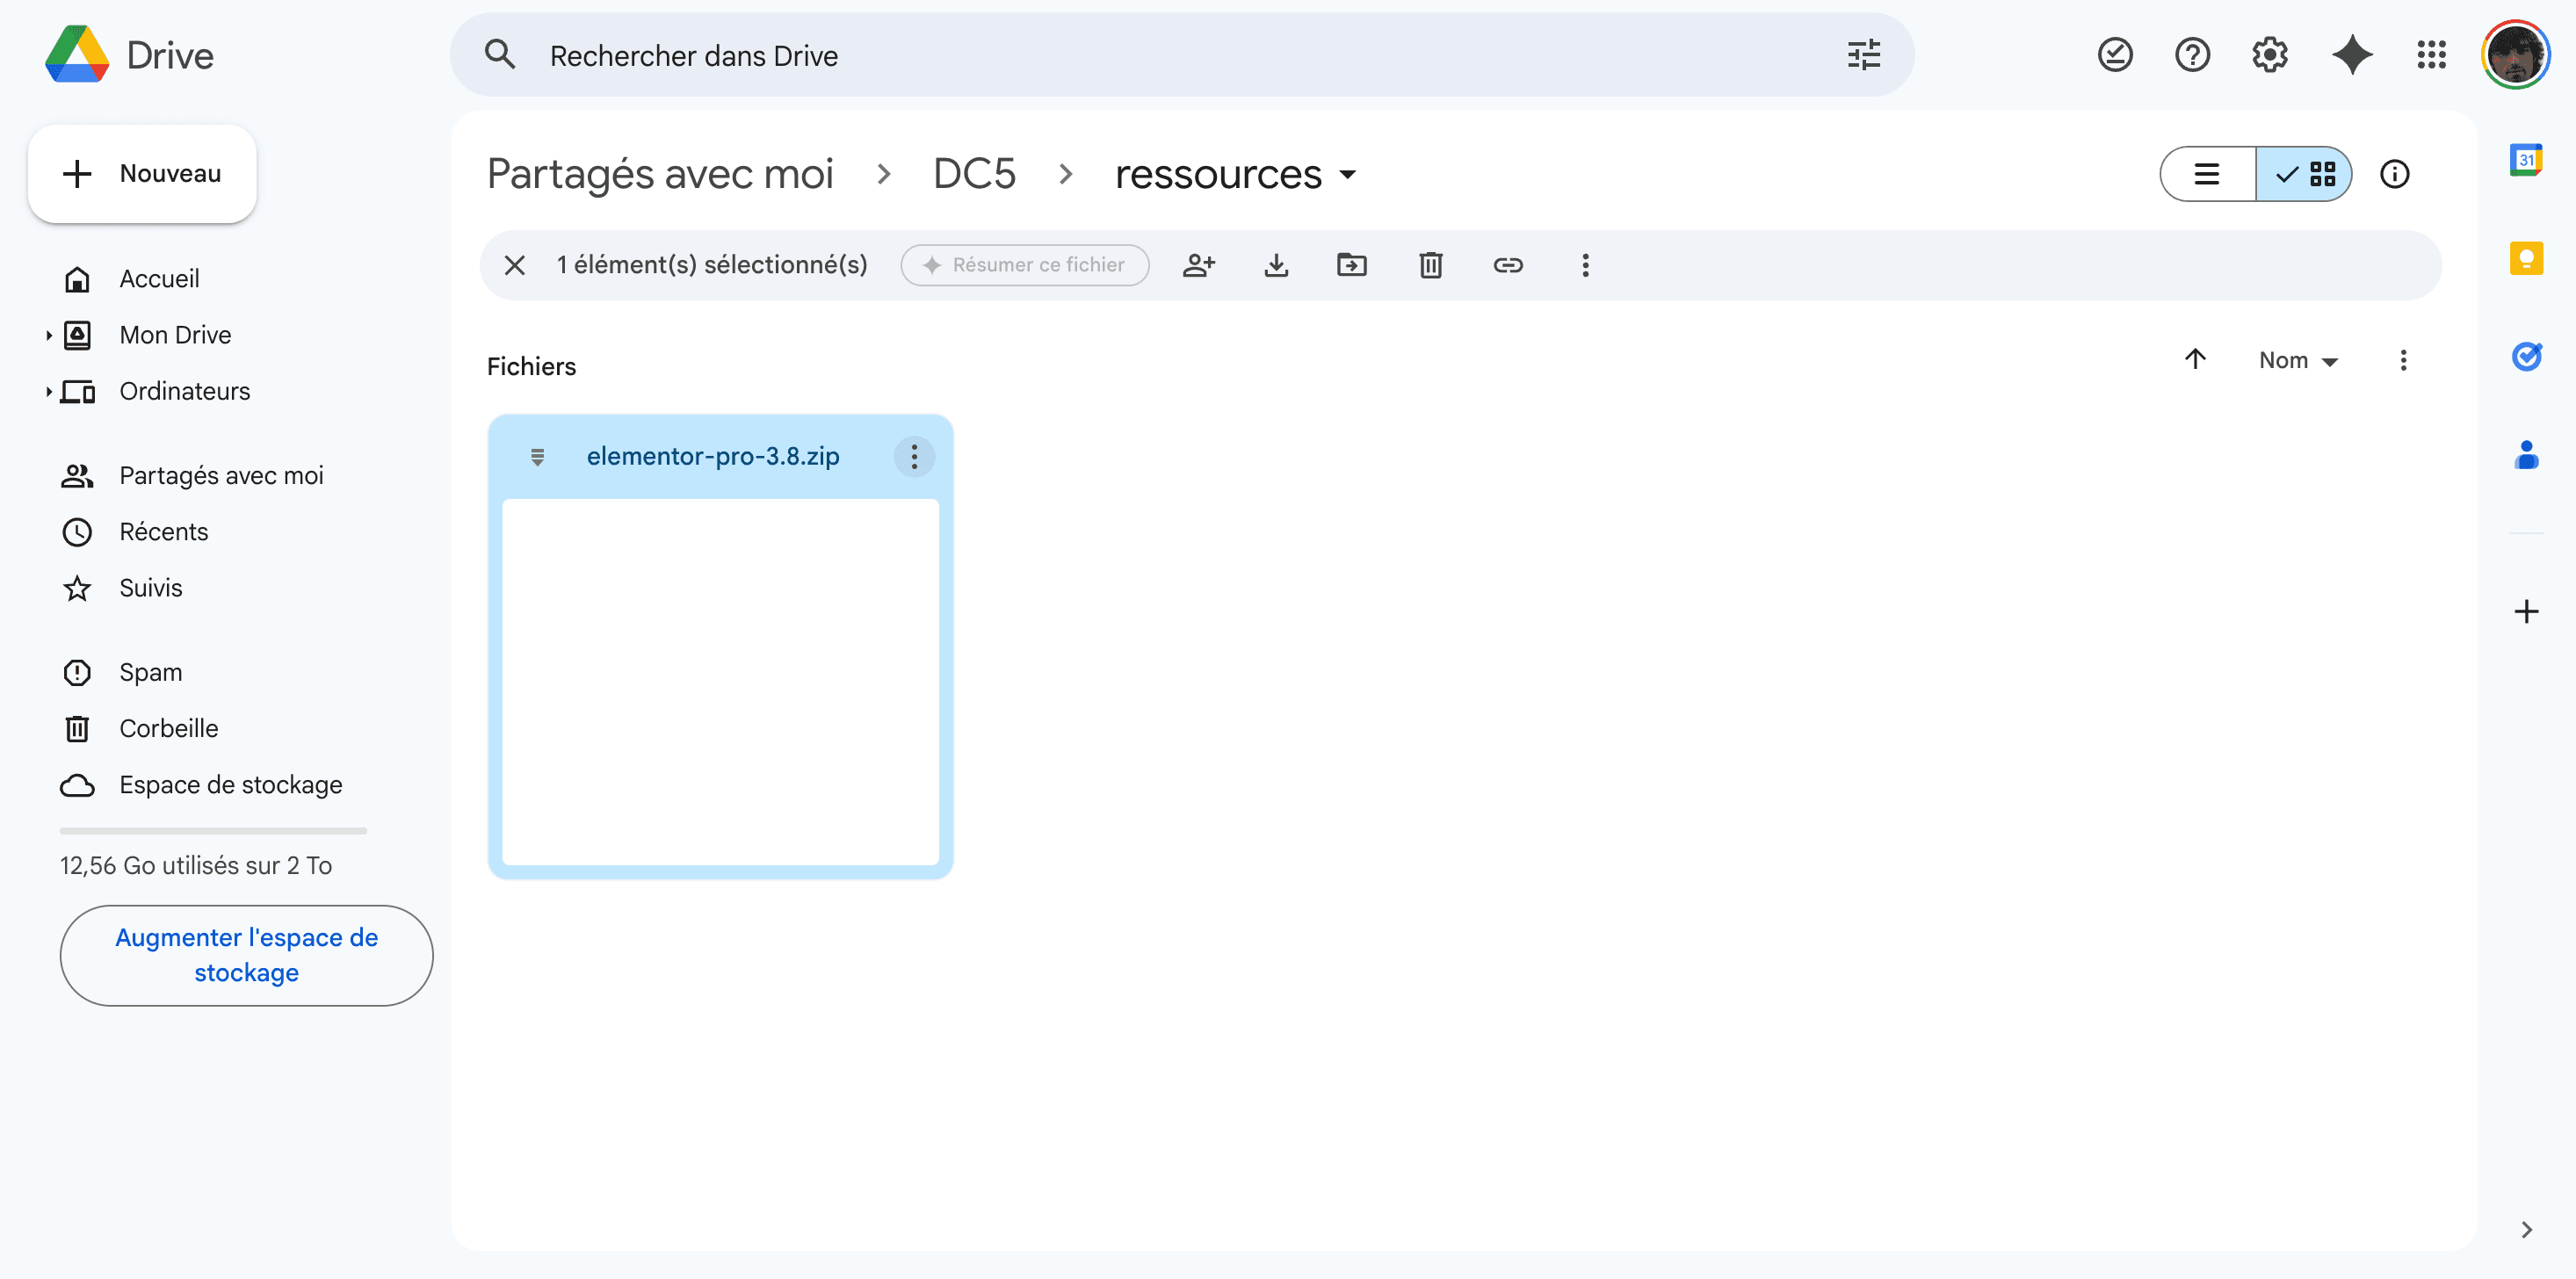2576x1279 pixels.
Task: Switch to list view layout
Action: click(2208, 174)
